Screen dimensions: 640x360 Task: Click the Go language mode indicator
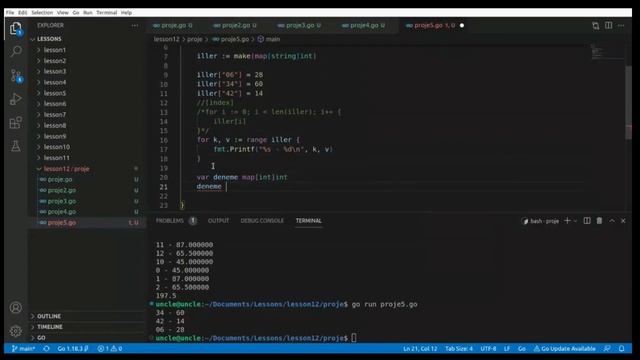(522, 349)
